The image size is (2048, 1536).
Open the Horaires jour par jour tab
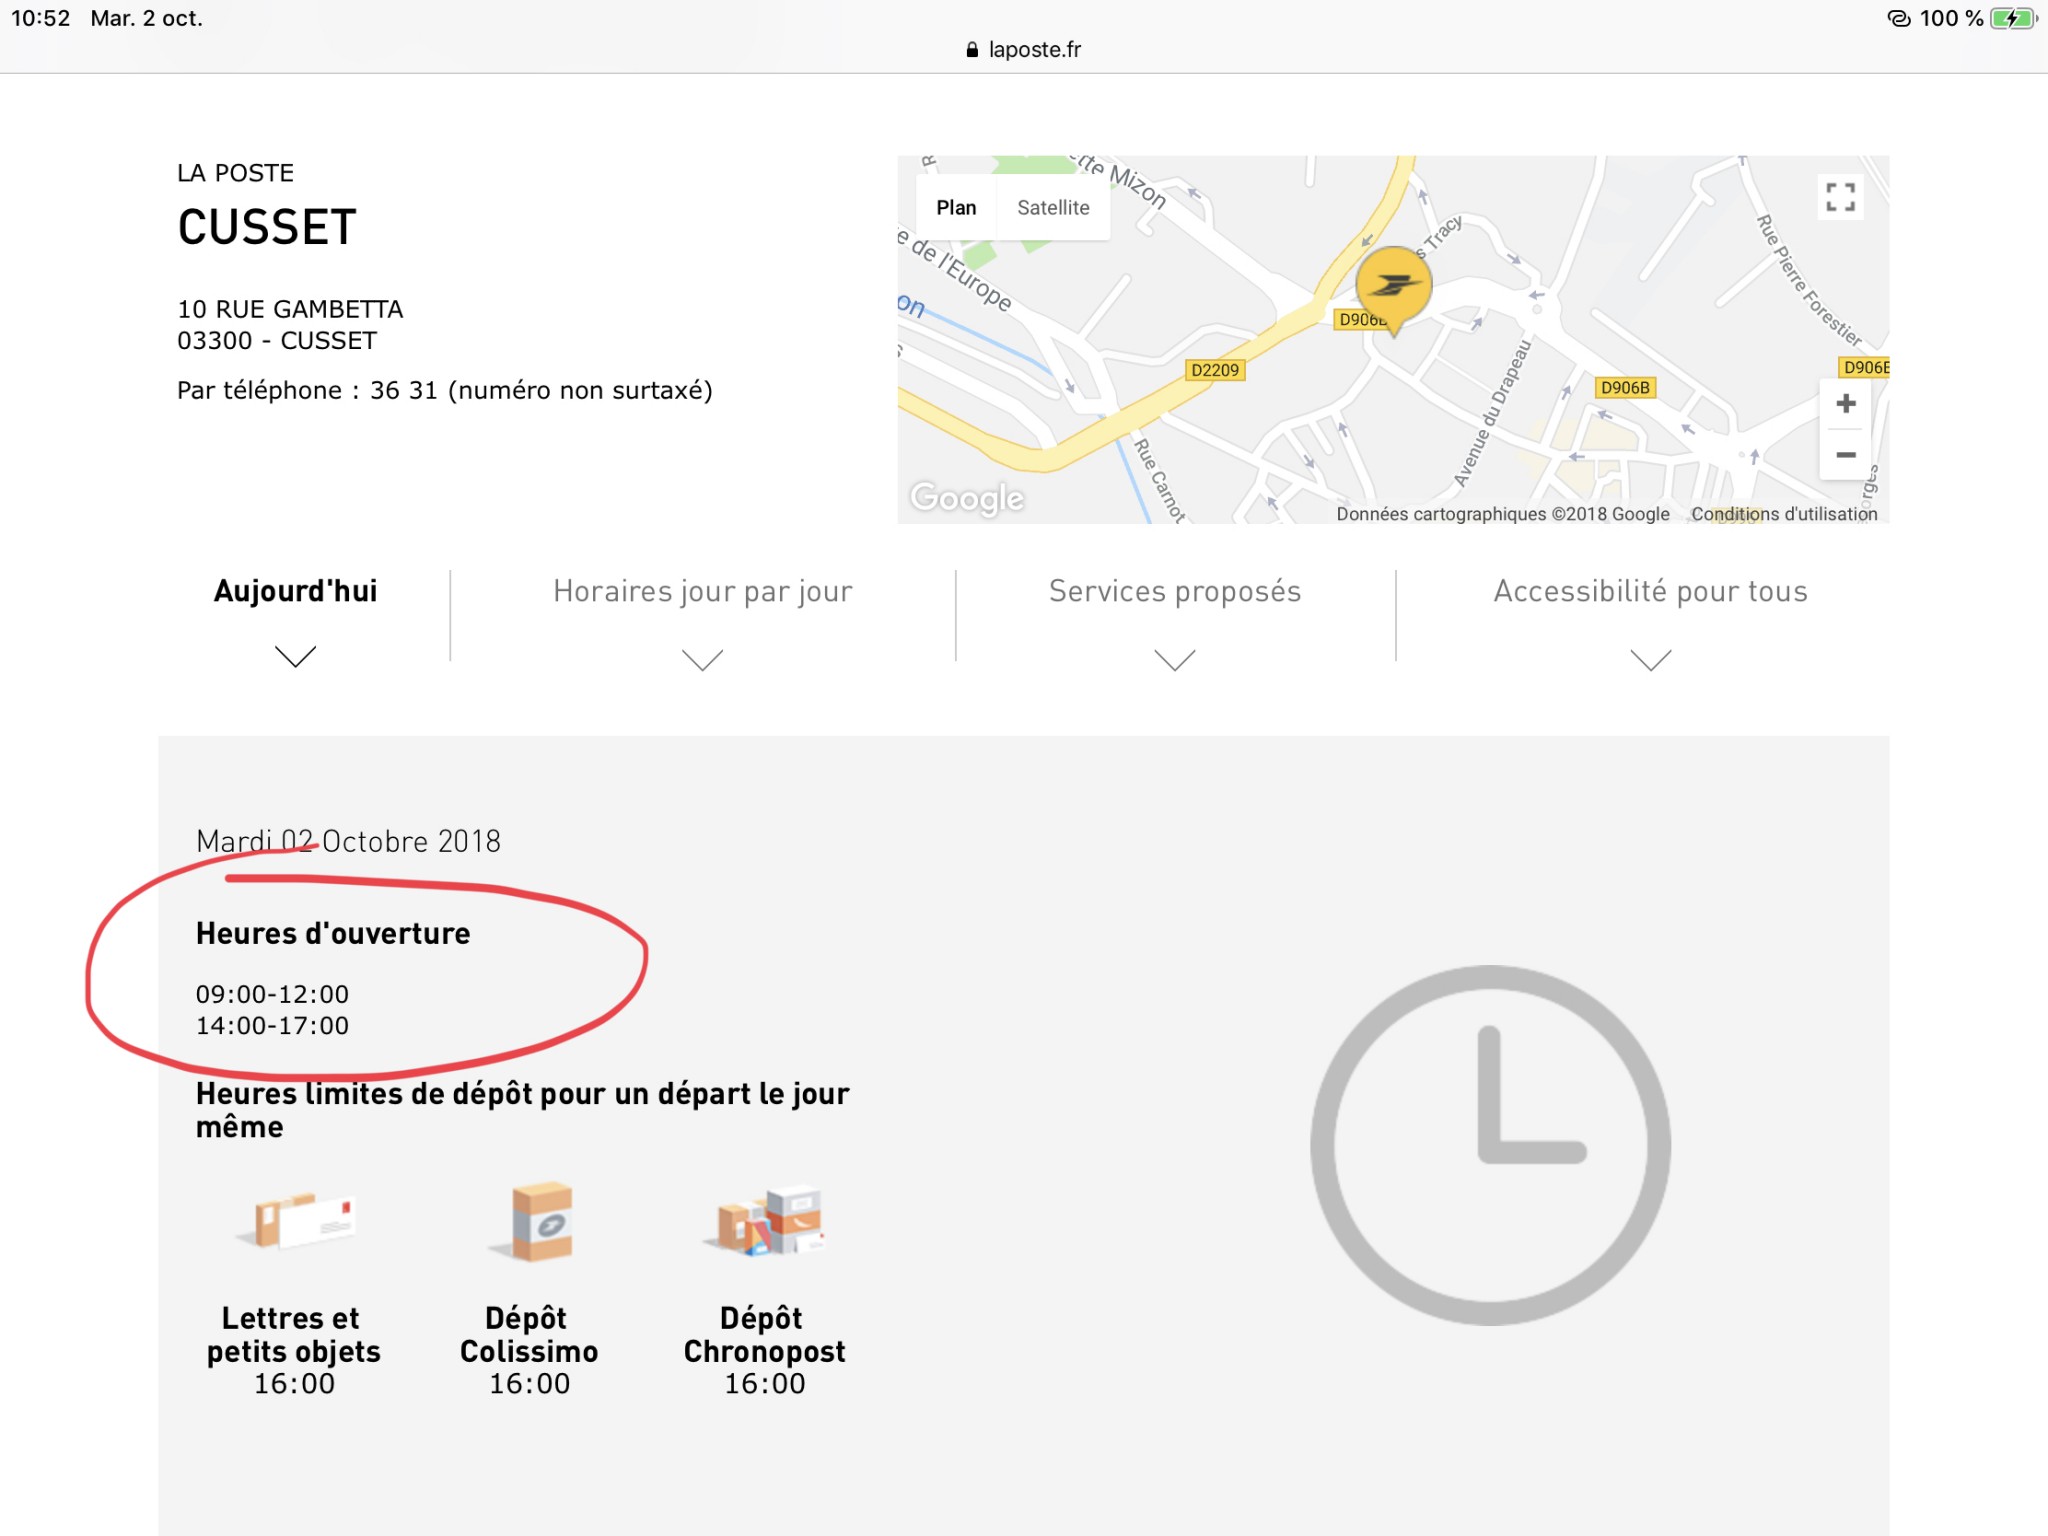[x=702, y=592]
